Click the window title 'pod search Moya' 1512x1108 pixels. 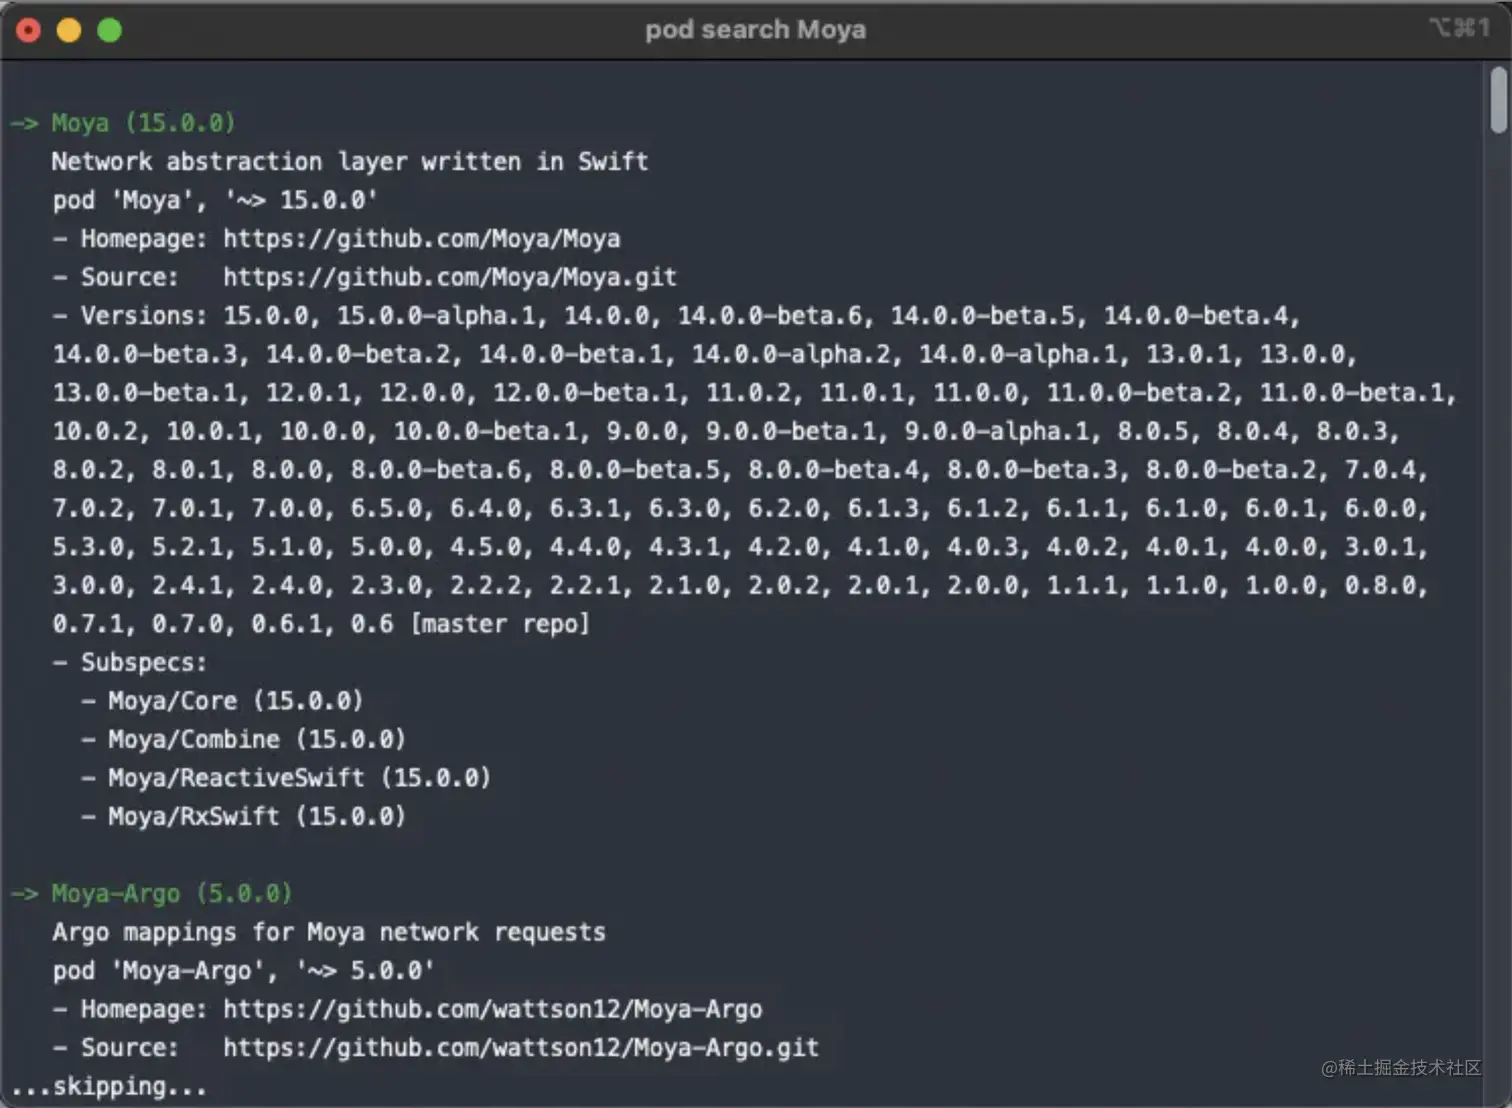[x=755, y=30]
